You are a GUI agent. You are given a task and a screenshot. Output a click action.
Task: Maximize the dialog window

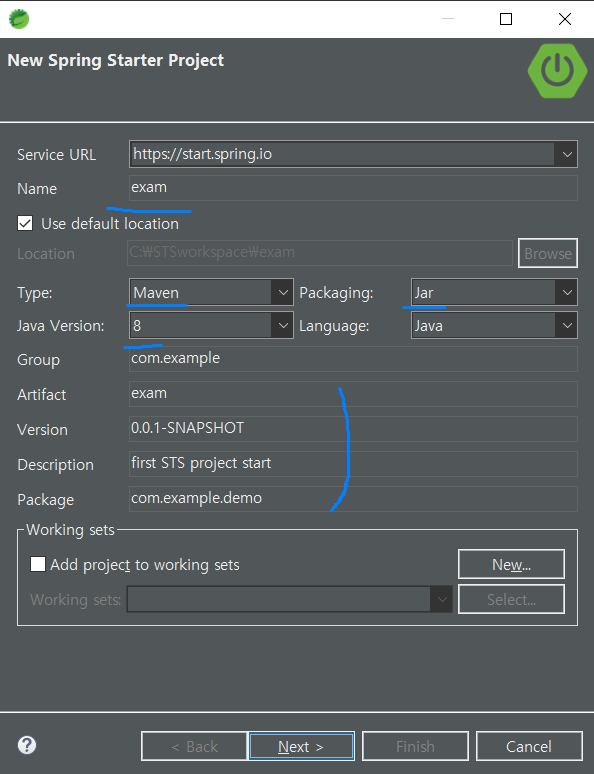(x=506, y=19)
